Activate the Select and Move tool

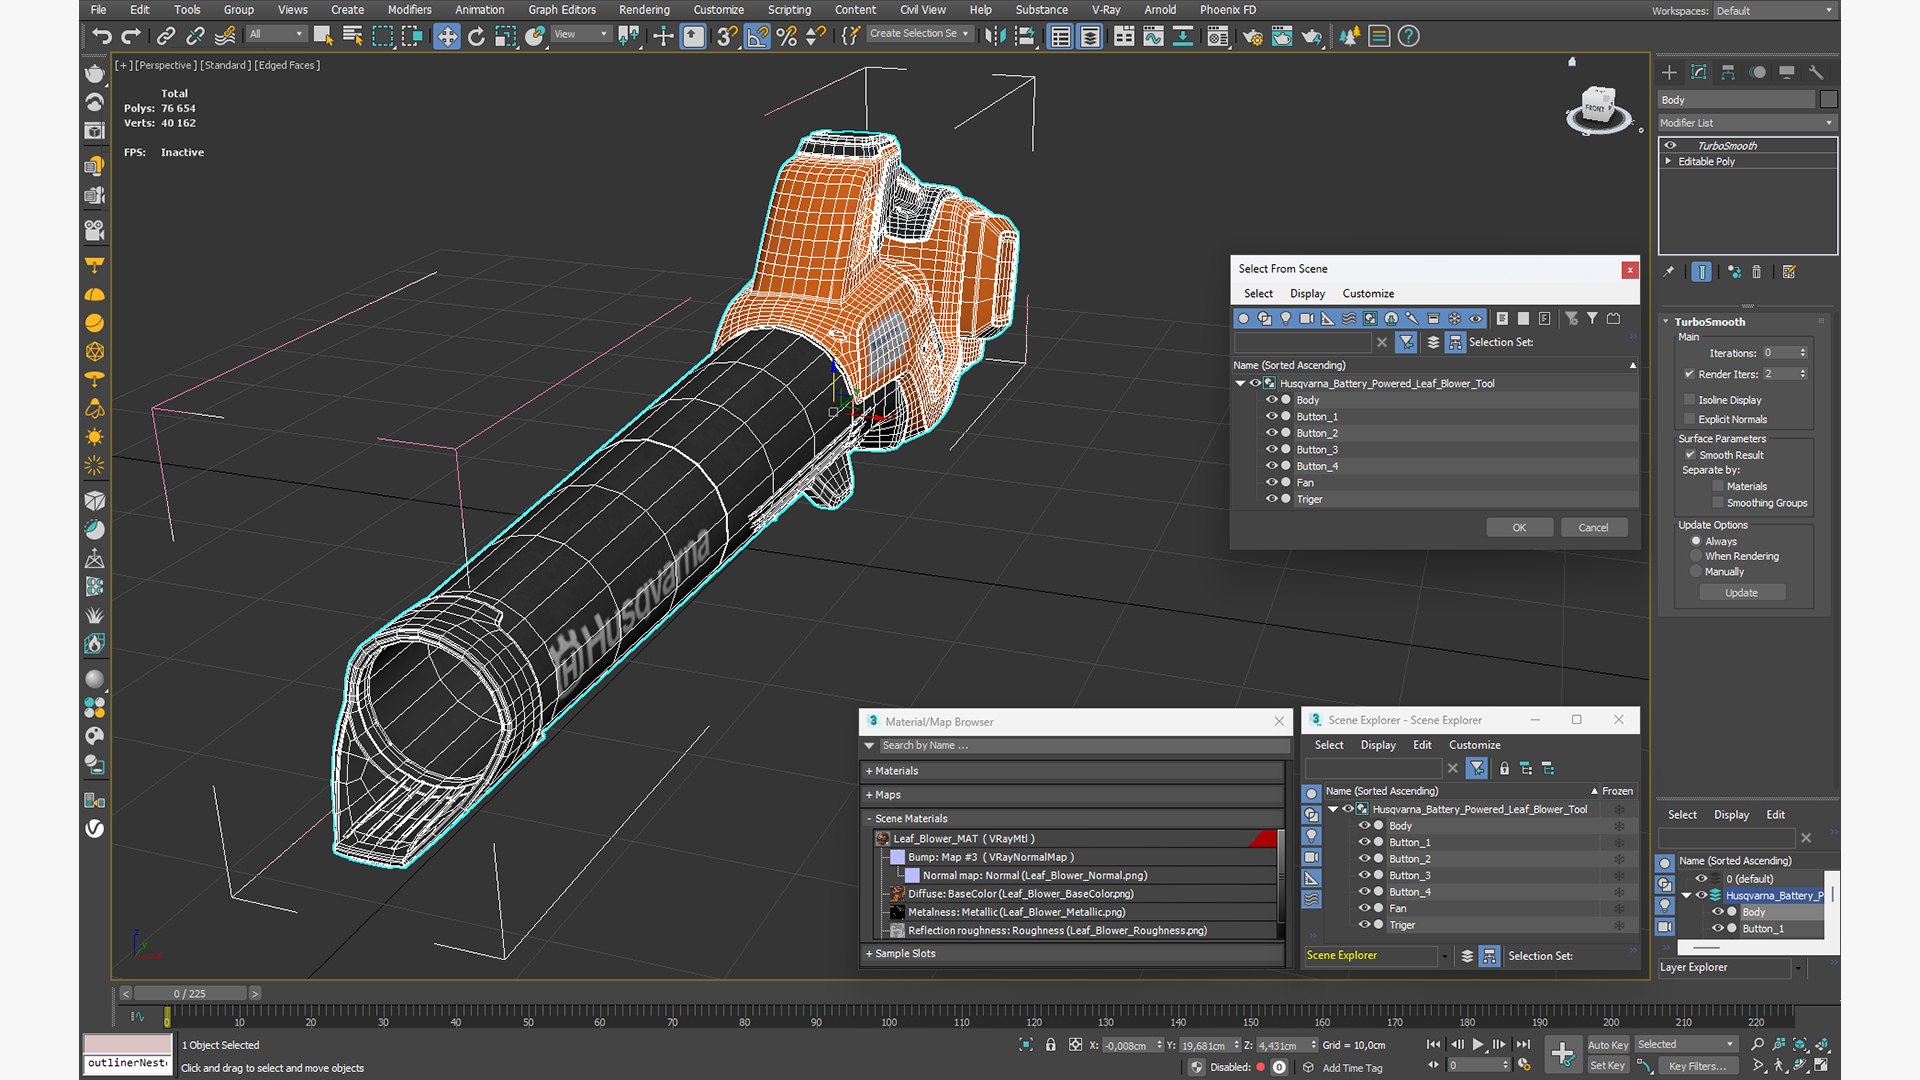pos(446,37)
